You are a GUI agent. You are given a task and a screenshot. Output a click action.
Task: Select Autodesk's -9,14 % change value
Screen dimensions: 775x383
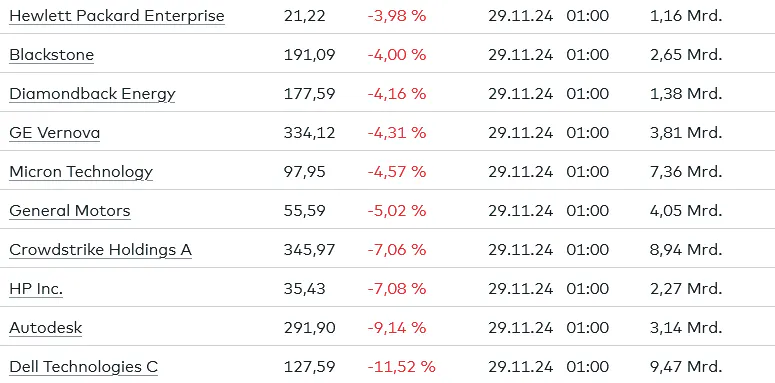(x=396, y=328)
